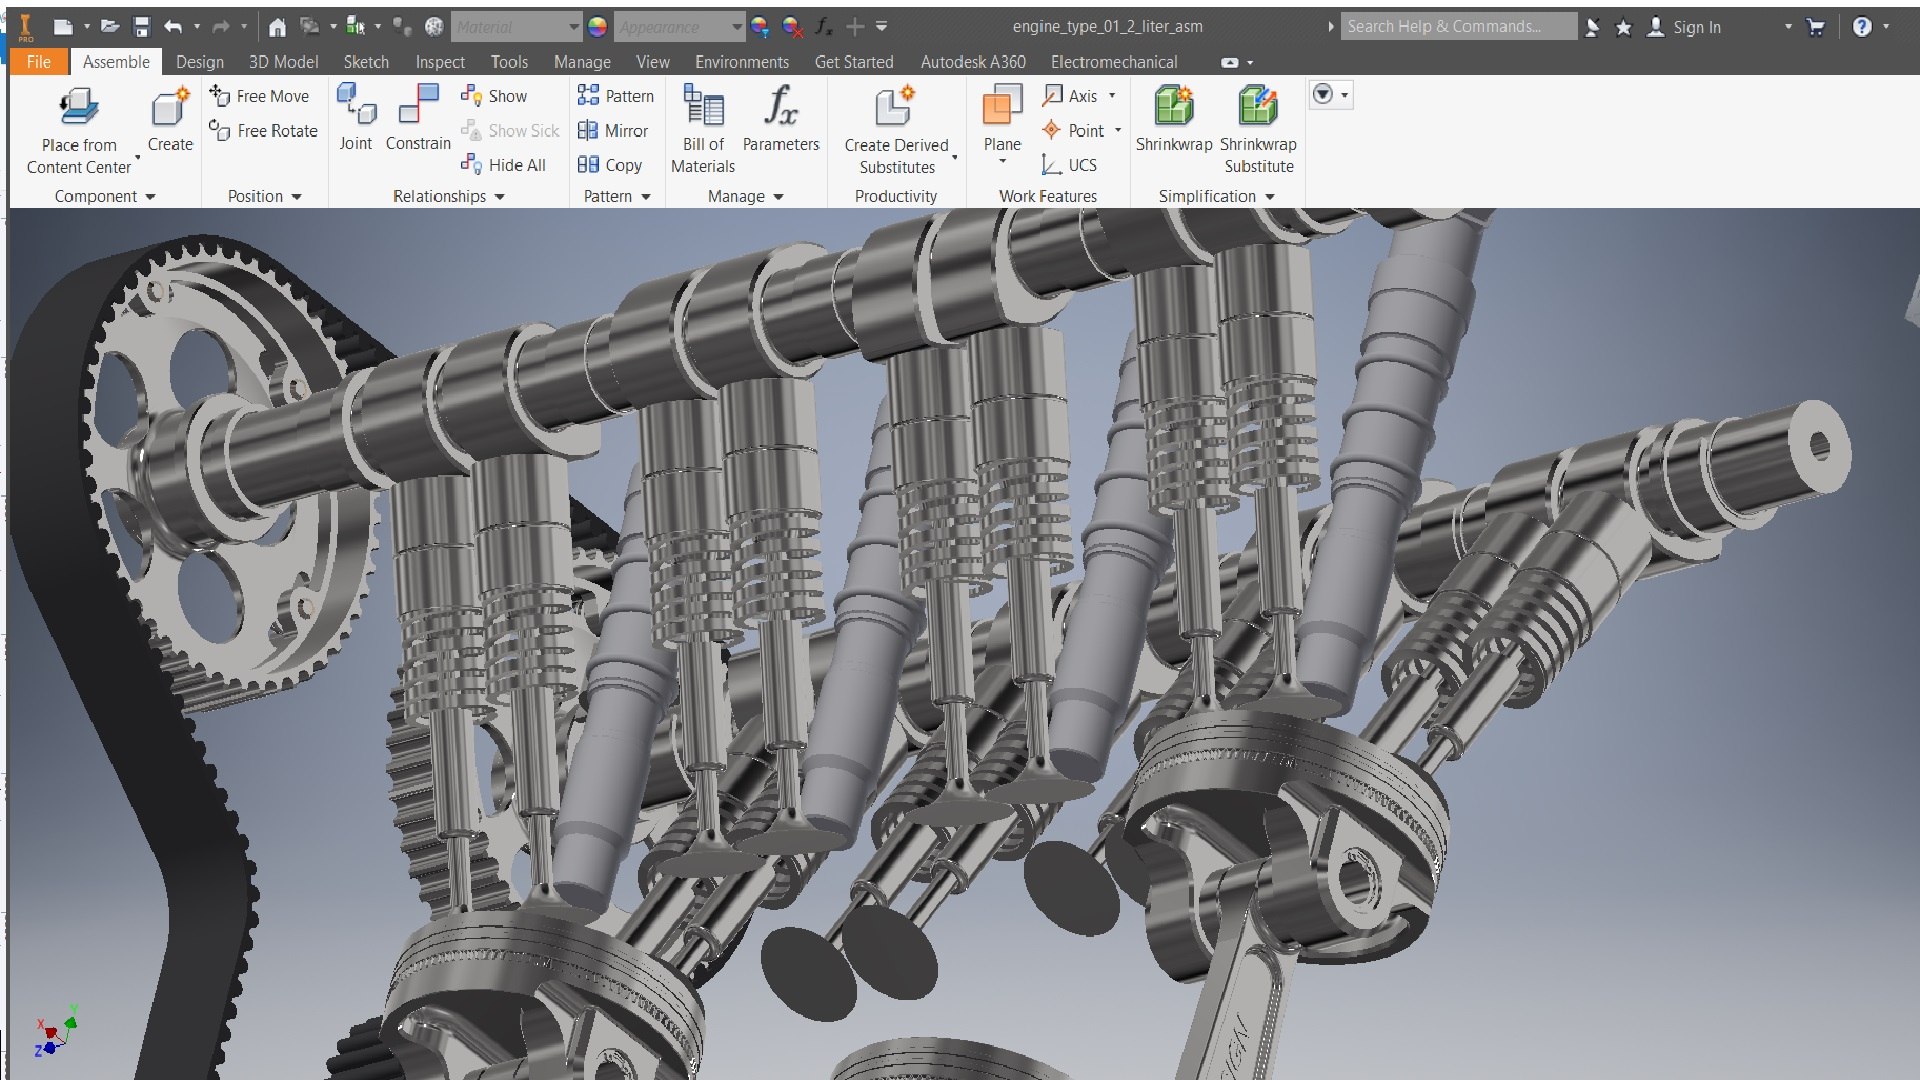Switch to the Sketch tab
This screenshot has height=1080, width=1920.
(x=366, y=62)
